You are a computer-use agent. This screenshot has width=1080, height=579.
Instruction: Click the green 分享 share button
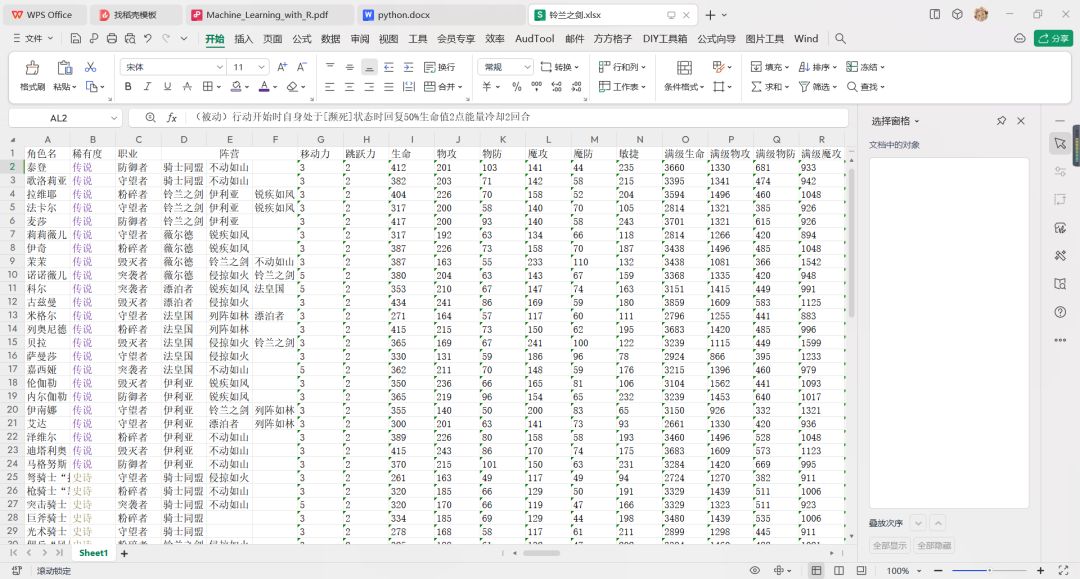[1053, 39]
